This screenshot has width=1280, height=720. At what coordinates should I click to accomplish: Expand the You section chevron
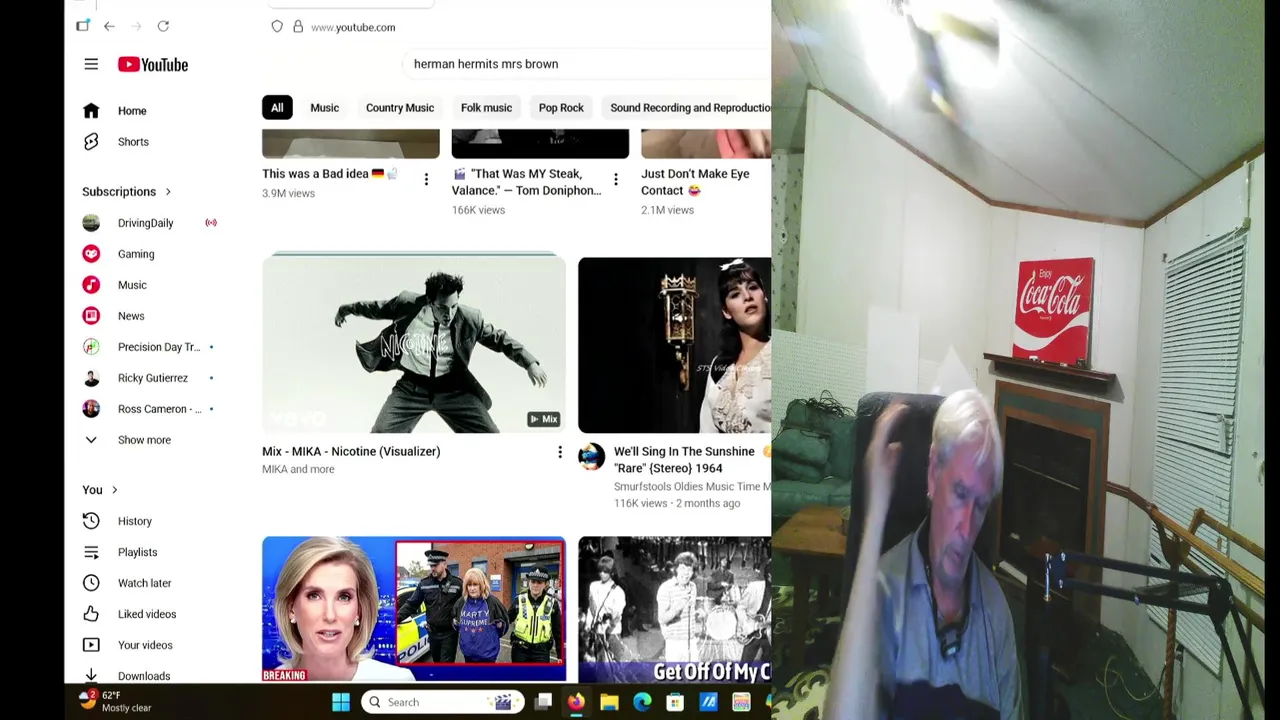[x=114, y=490]
